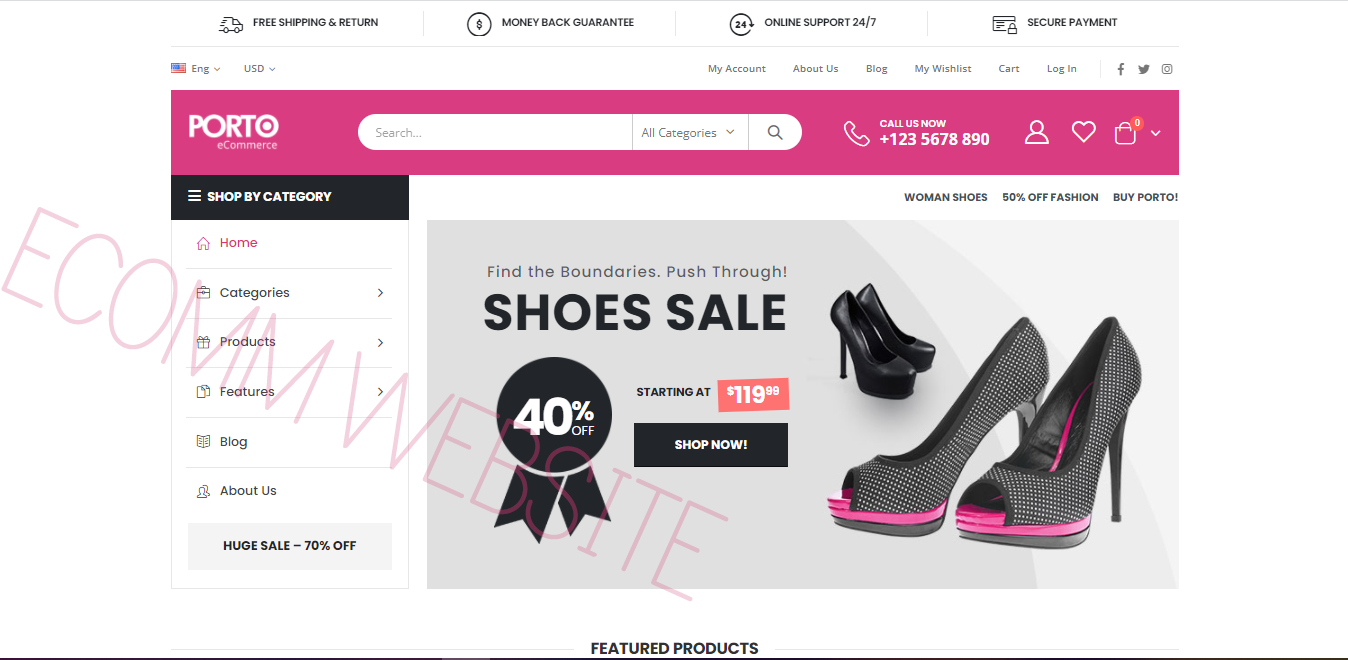Viewport: 1348px width, 660px height.
Task: Click the Huge Sale – 70% Off banner
Action: coord(290,546)
